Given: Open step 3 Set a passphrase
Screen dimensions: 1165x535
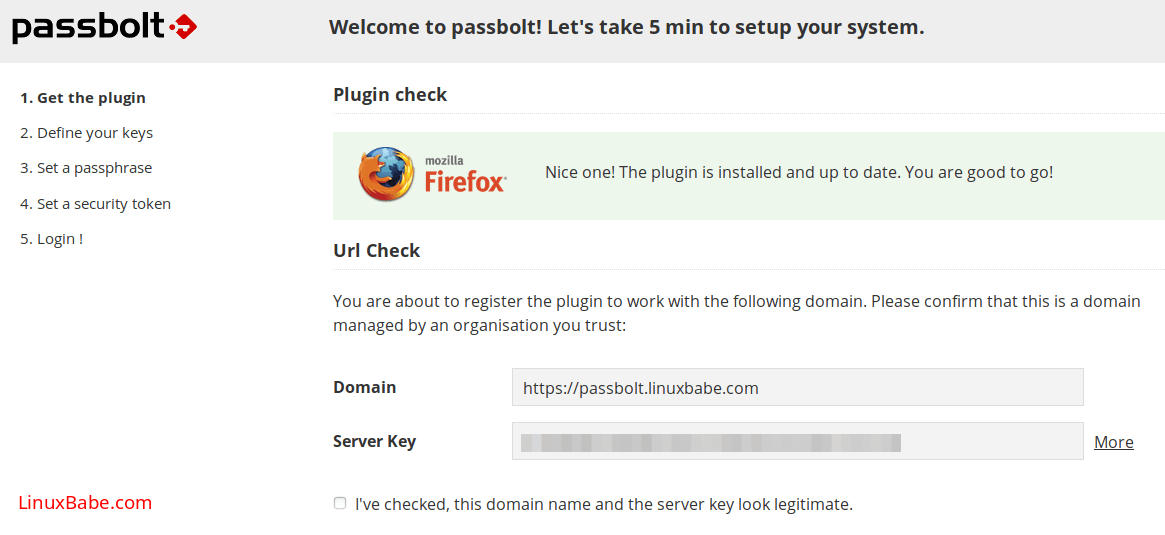Looking at the screenshot, I should (86, 168).
